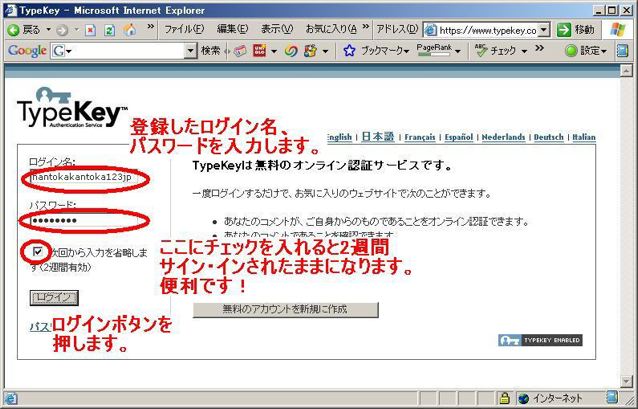
Task: Expand more Google toolbar buttons chevron
Action: point(540,48)
